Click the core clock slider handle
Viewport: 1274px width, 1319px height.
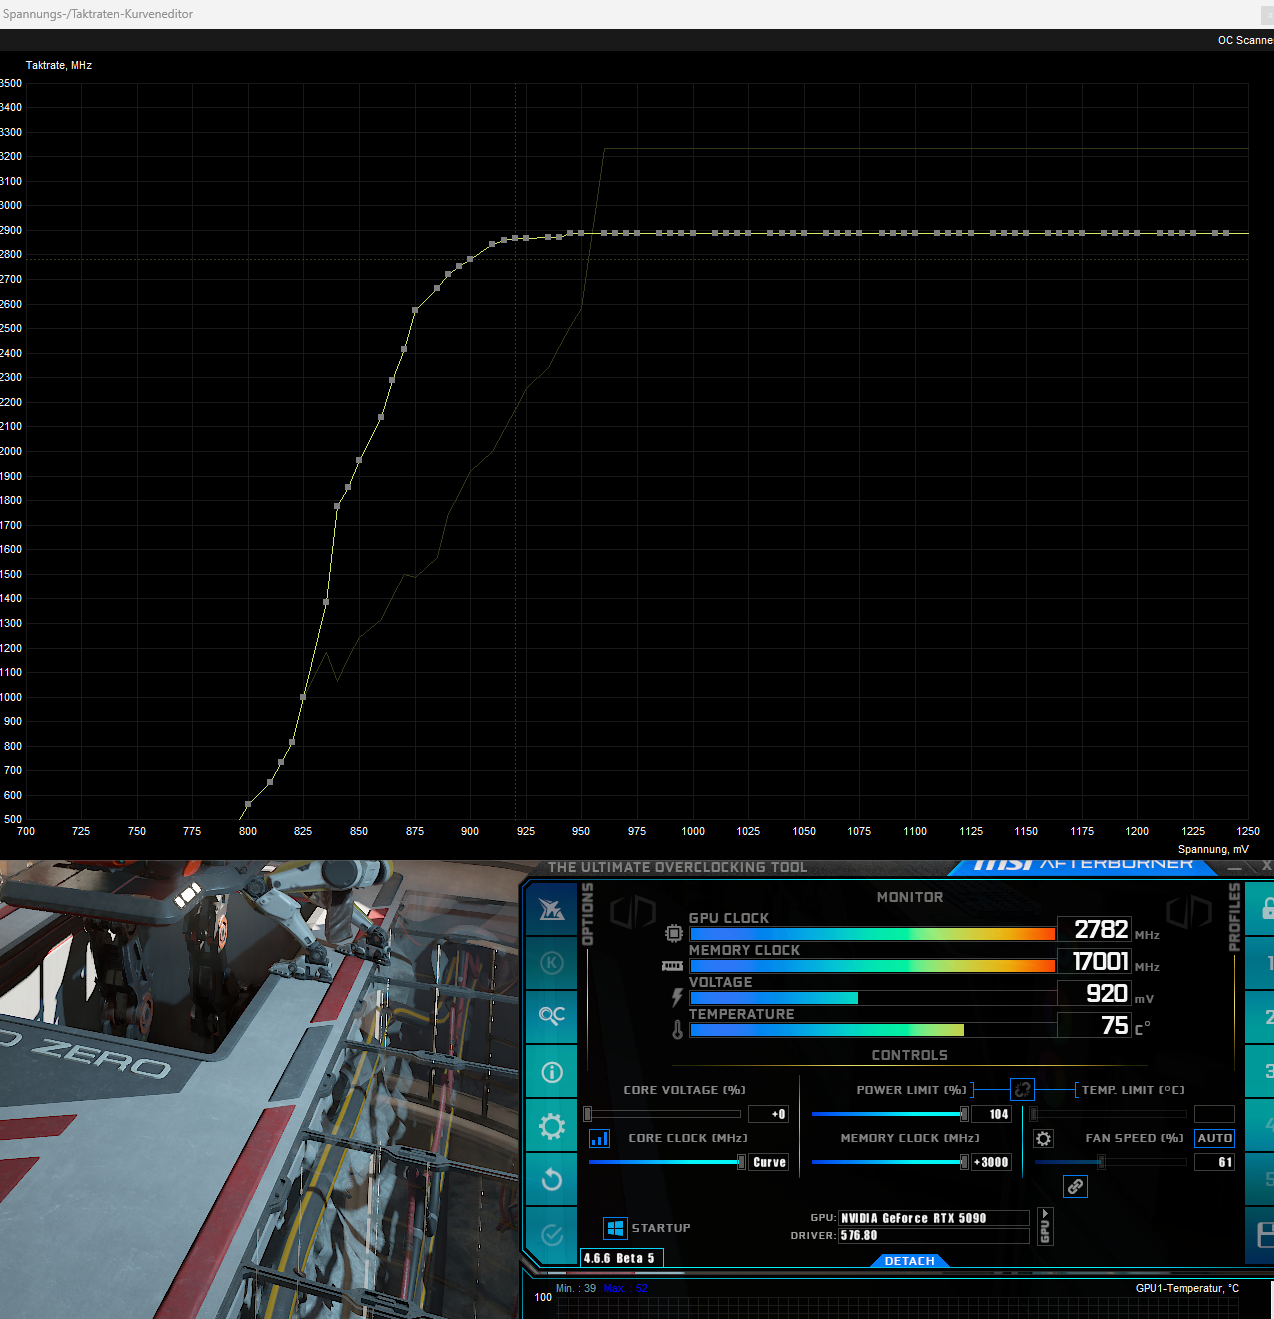[741, 1162]
